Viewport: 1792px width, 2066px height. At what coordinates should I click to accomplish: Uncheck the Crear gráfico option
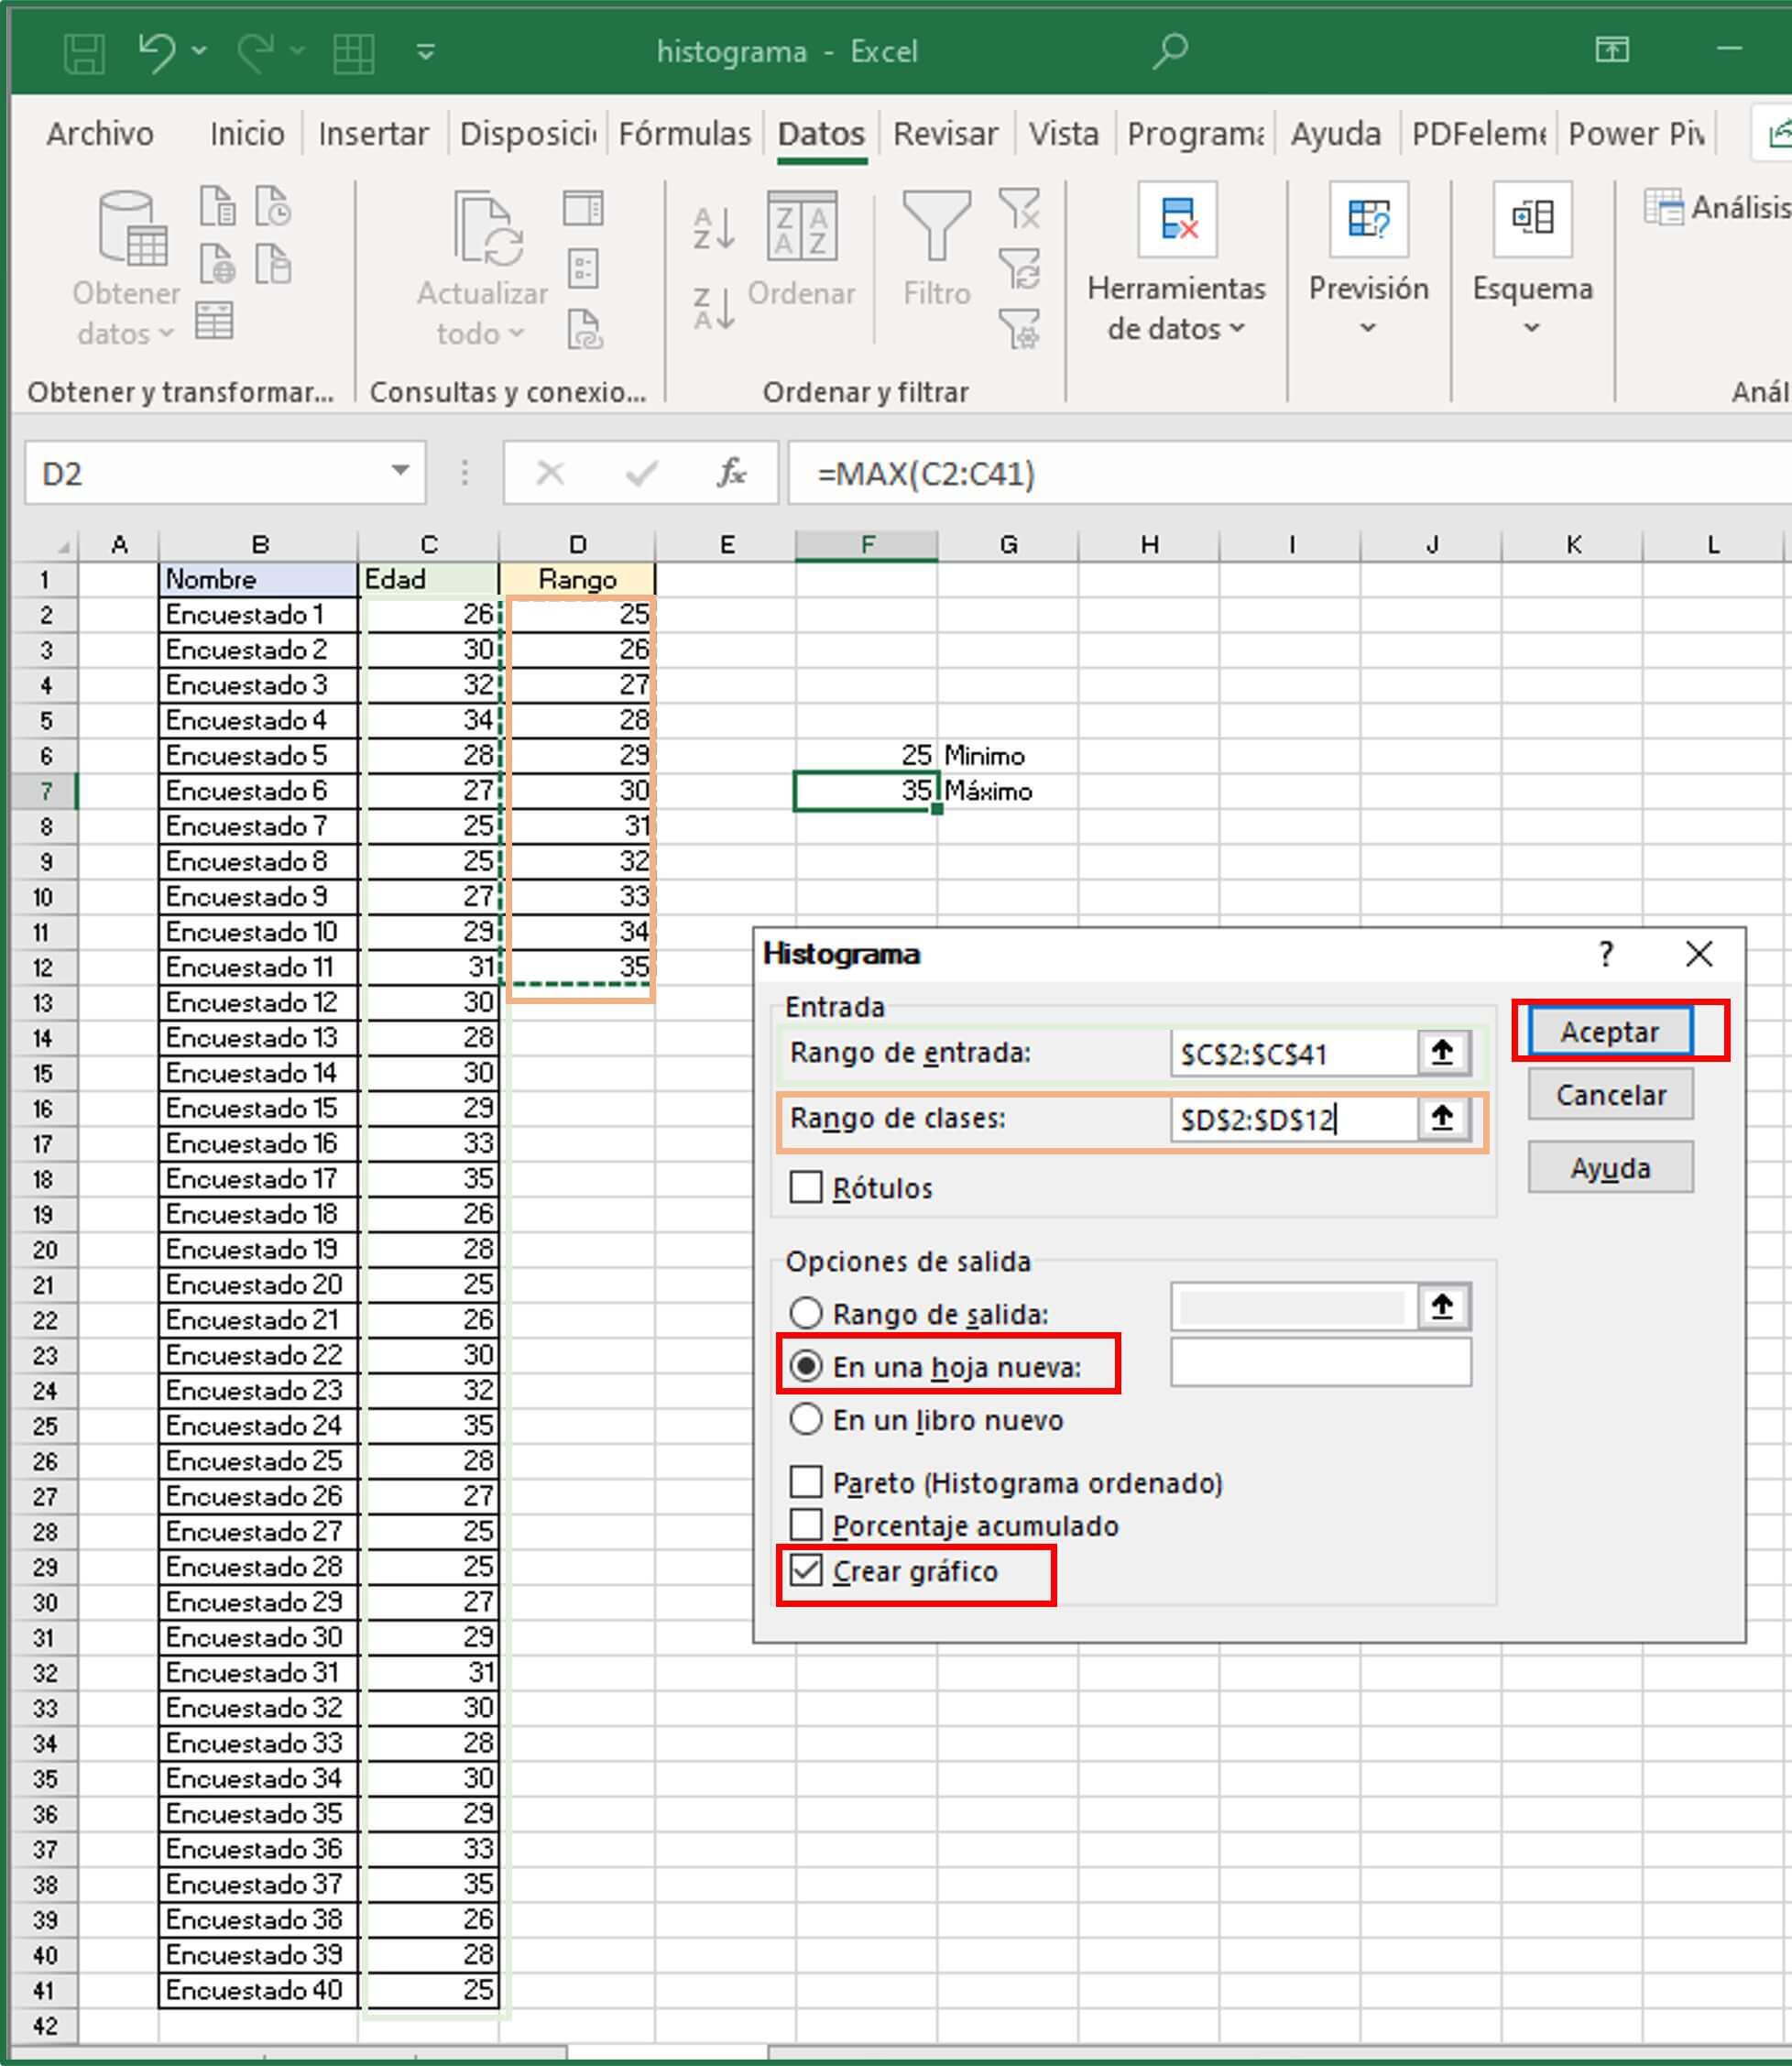coord(805,1570)
